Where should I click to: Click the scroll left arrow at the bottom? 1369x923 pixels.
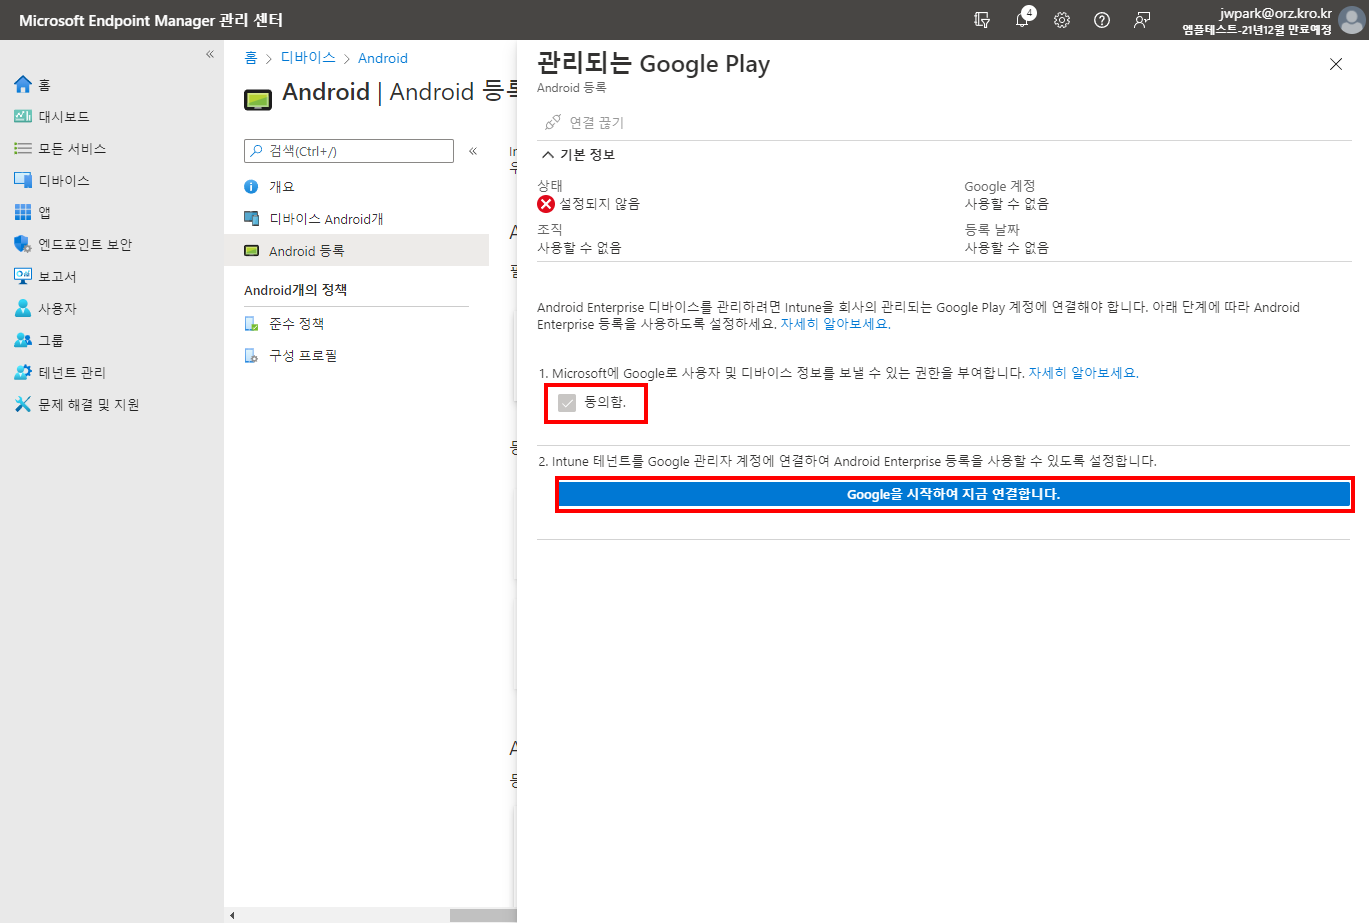point(232,915)
